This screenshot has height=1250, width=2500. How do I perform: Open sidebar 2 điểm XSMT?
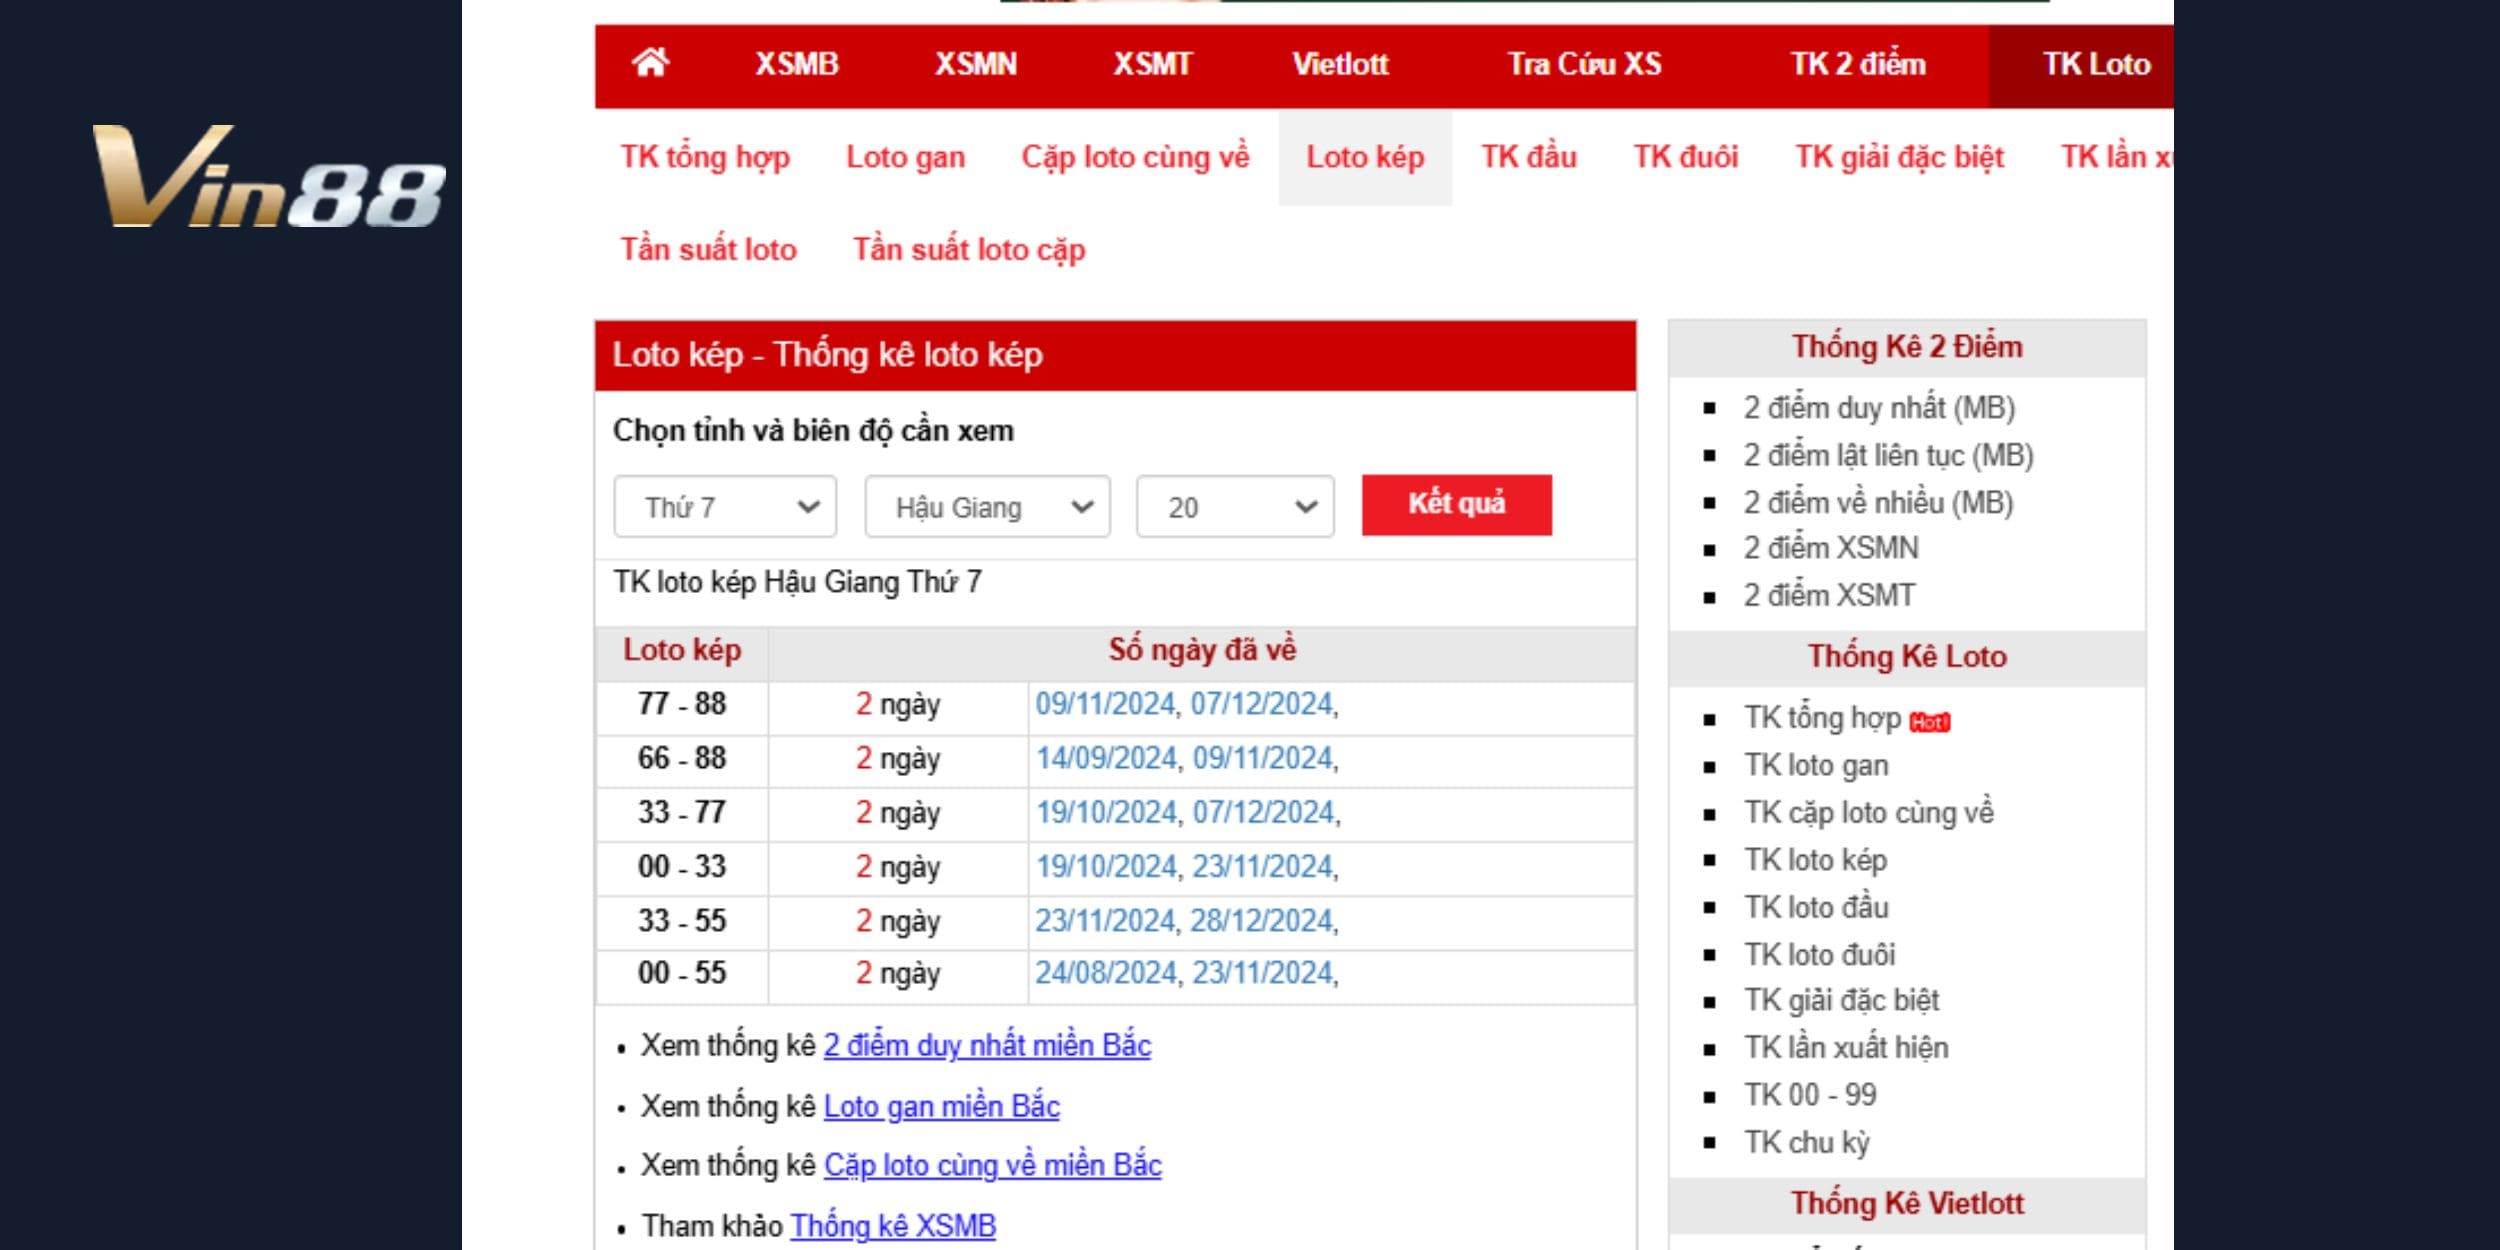tap(1829, 595)
